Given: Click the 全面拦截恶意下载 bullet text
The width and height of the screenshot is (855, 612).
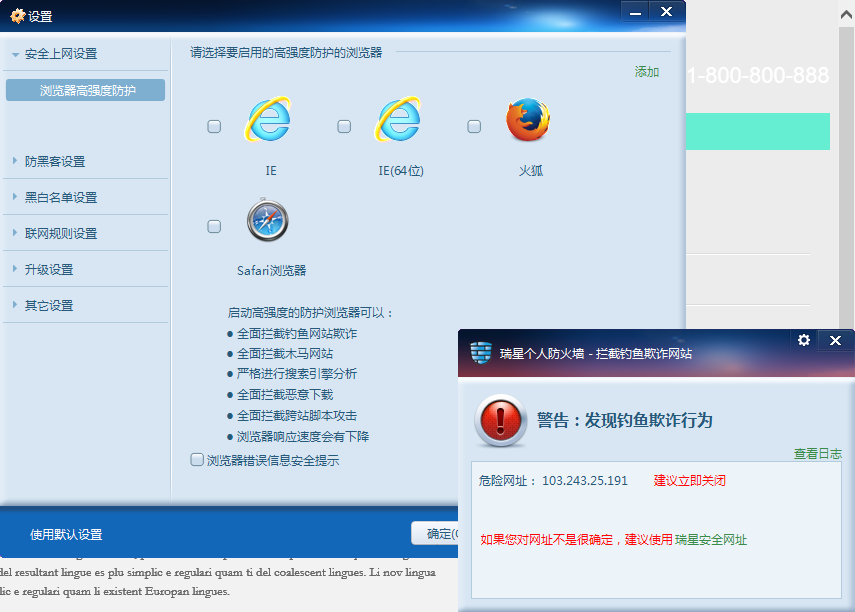Looking at the screenshot, I should [x=285, y=395].
